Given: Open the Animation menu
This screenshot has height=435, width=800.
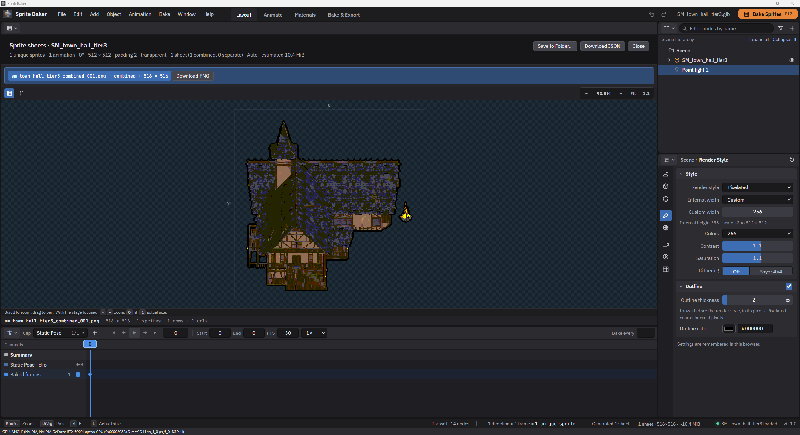Looking at the screenshot, I should pyautogui.click(x=139, y=14).
